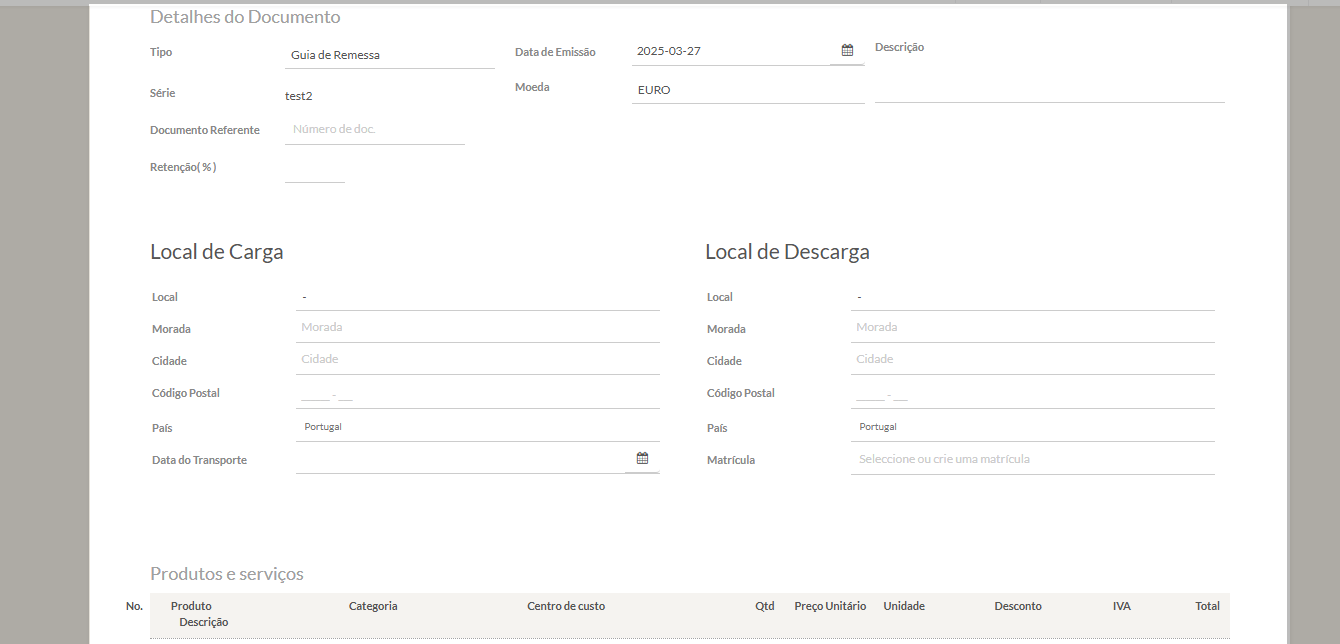This screenshot has width=1340, height=644.
Task: Click the Série label
Action: 162,93
